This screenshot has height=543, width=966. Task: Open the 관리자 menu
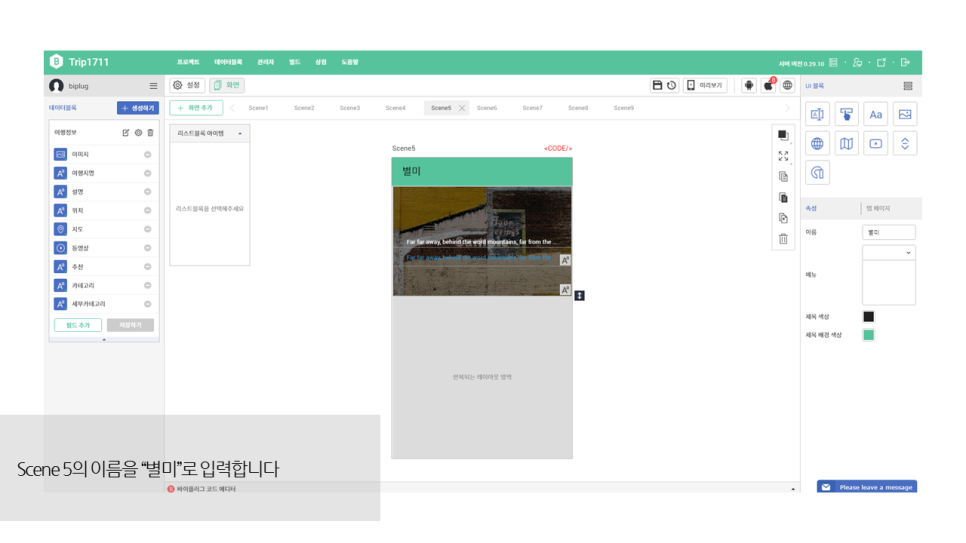[265, 62]
